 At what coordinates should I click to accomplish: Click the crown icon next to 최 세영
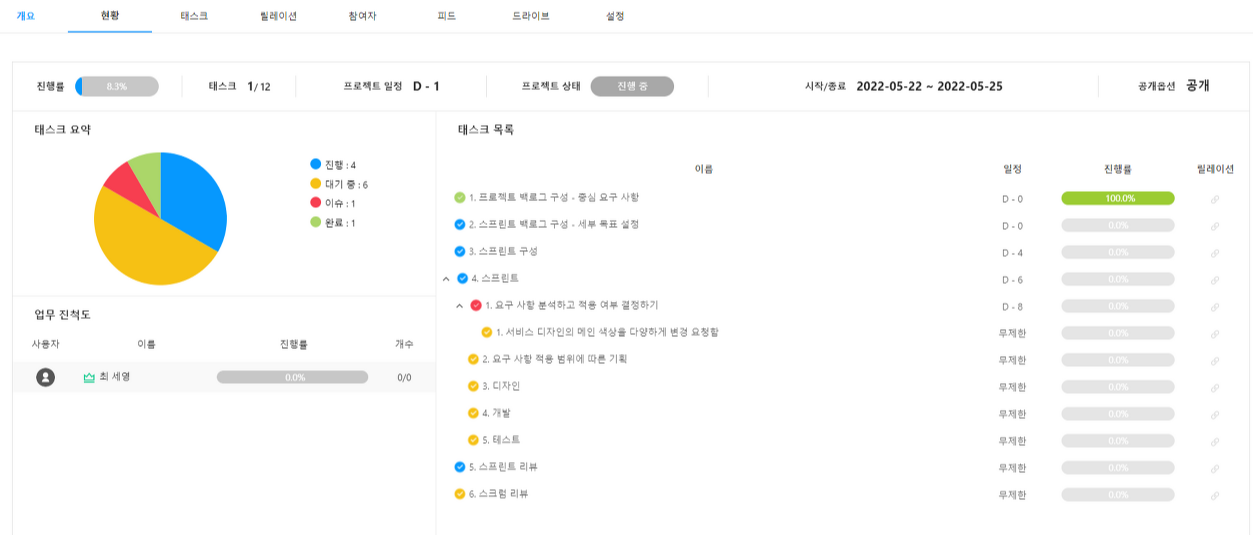tap(89, 377)
